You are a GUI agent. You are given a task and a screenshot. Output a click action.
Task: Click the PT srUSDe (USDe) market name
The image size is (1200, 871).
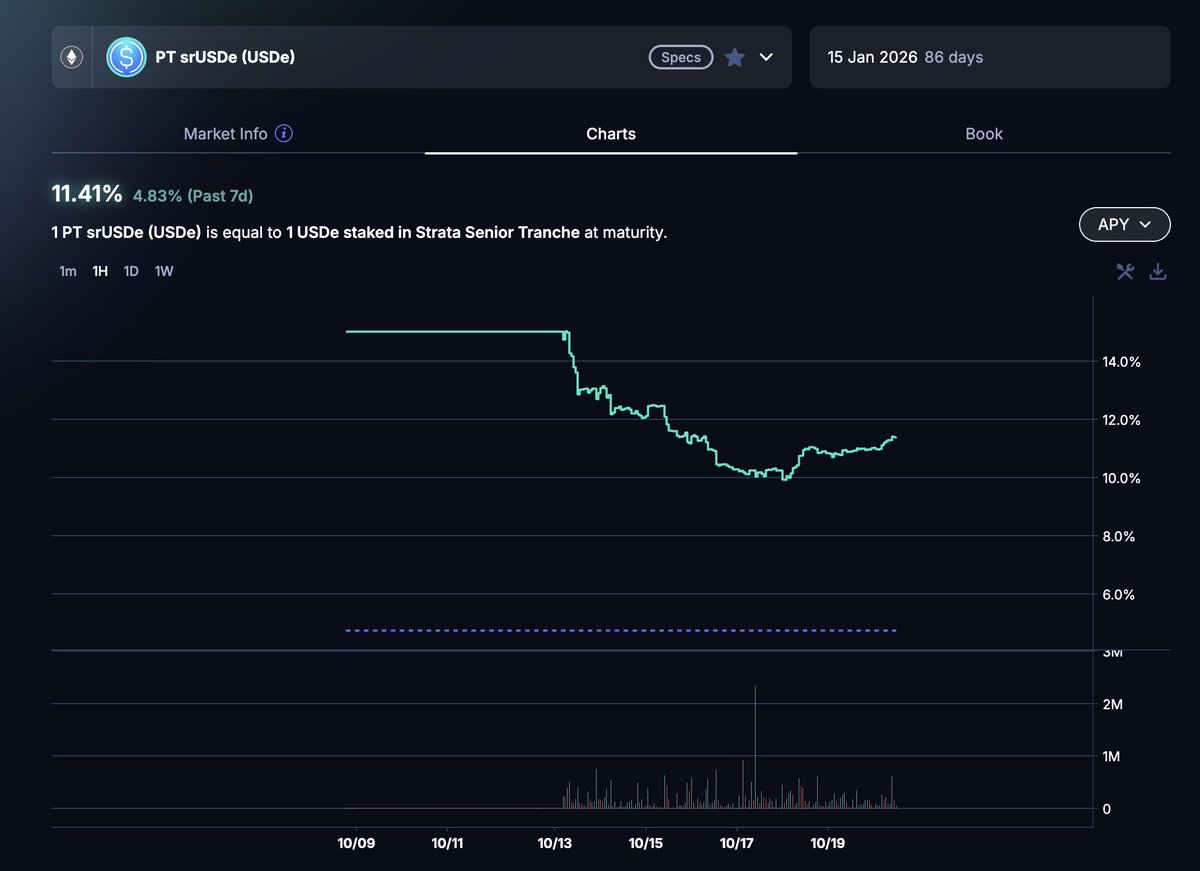pos(225,57)
